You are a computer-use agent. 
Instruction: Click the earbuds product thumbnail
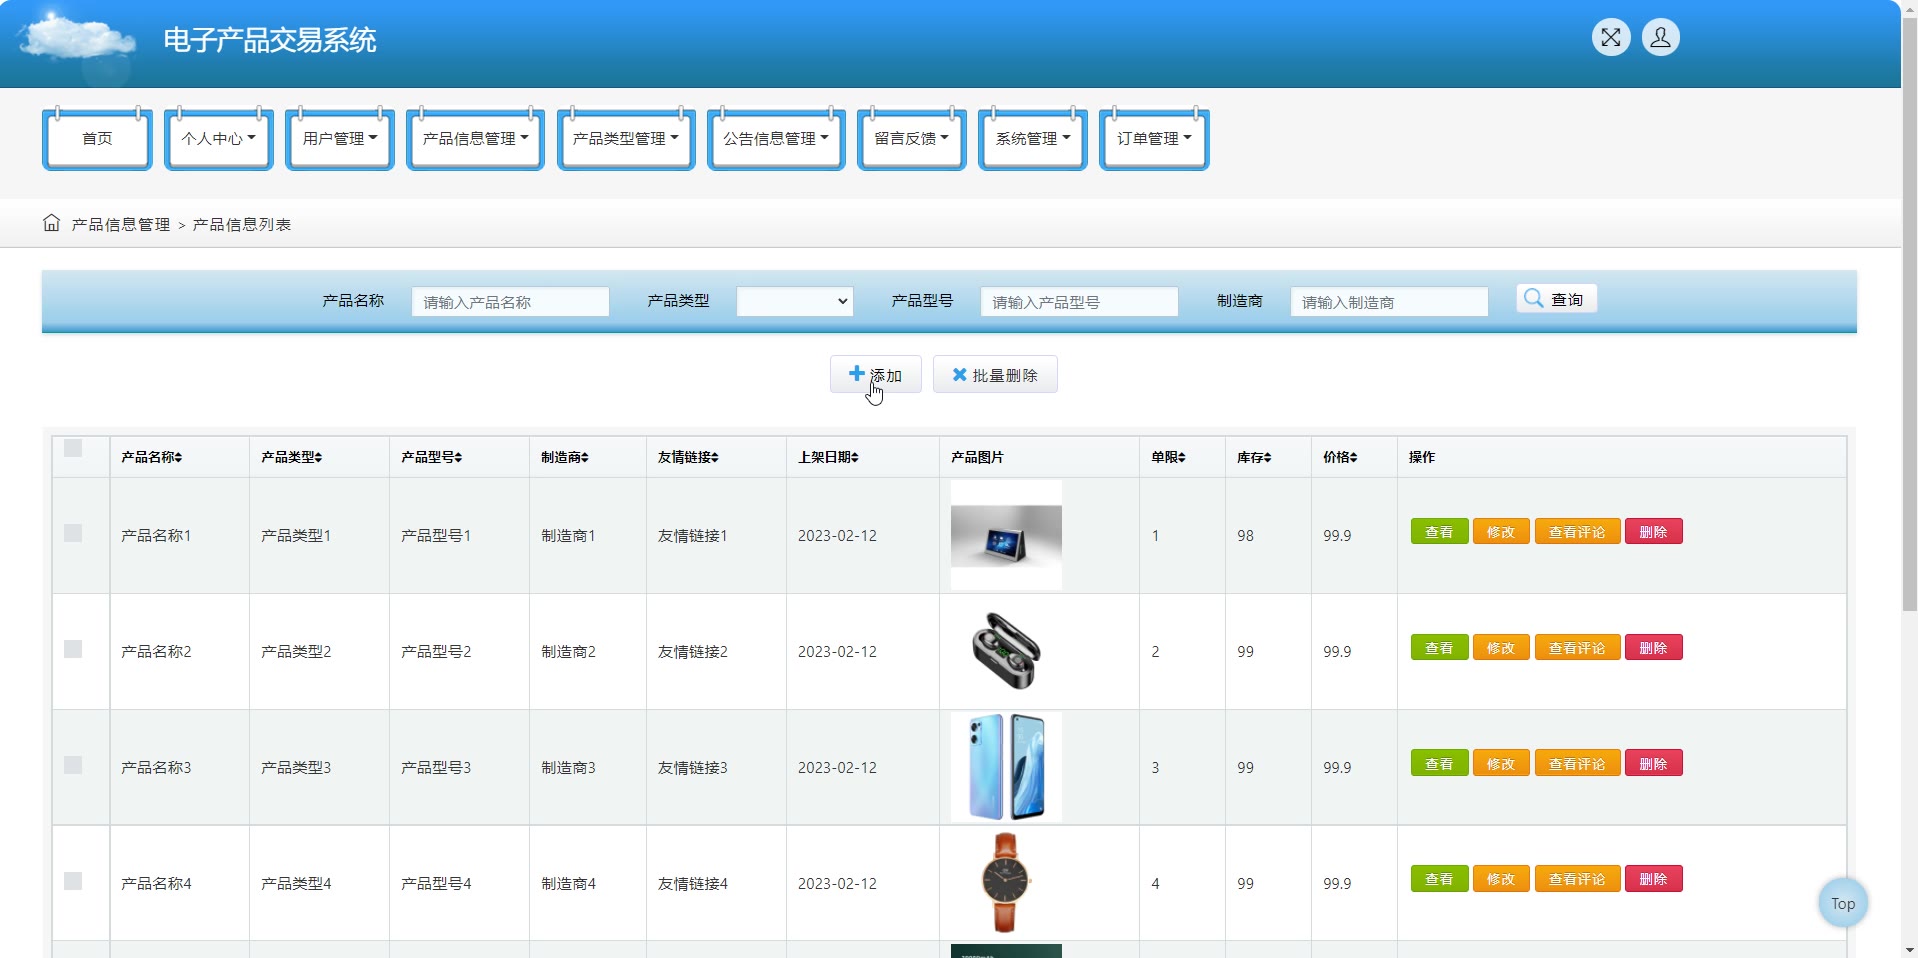pyautogui.click(x=1006, y=651)
